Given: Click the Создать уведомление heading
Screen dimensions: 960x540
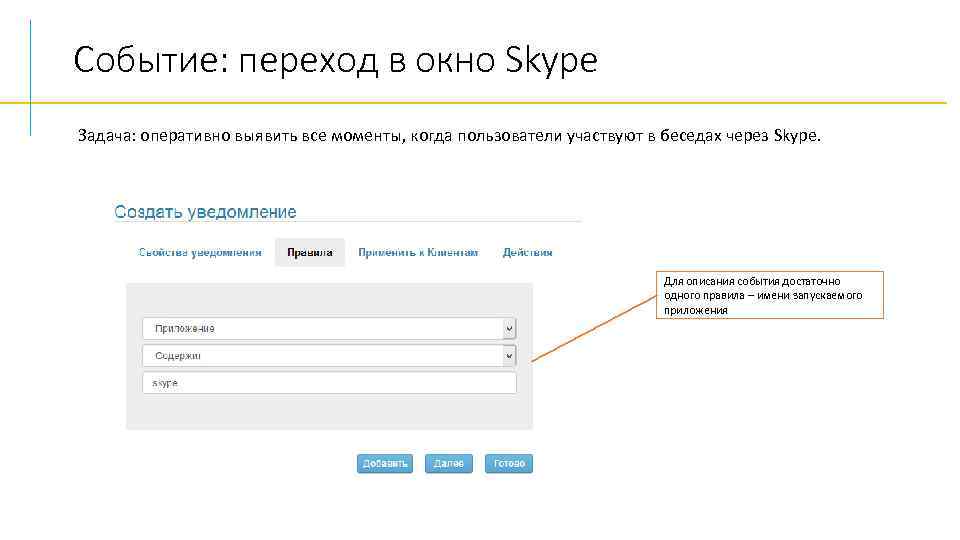Looking at the screenshot, I should click(205, 212).
